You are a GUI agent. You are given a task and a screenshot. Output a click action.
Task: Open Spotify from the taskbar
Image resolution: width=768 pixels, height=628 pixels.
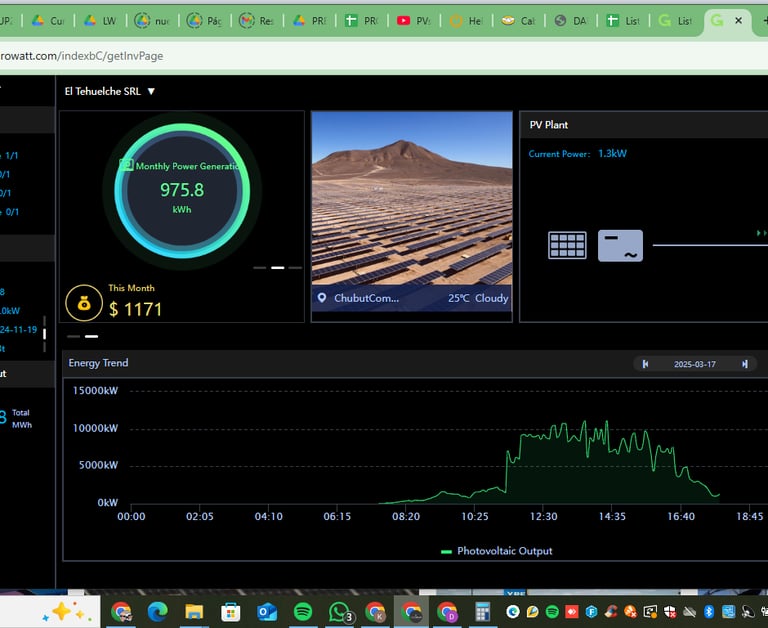click(x=303, y=611)
